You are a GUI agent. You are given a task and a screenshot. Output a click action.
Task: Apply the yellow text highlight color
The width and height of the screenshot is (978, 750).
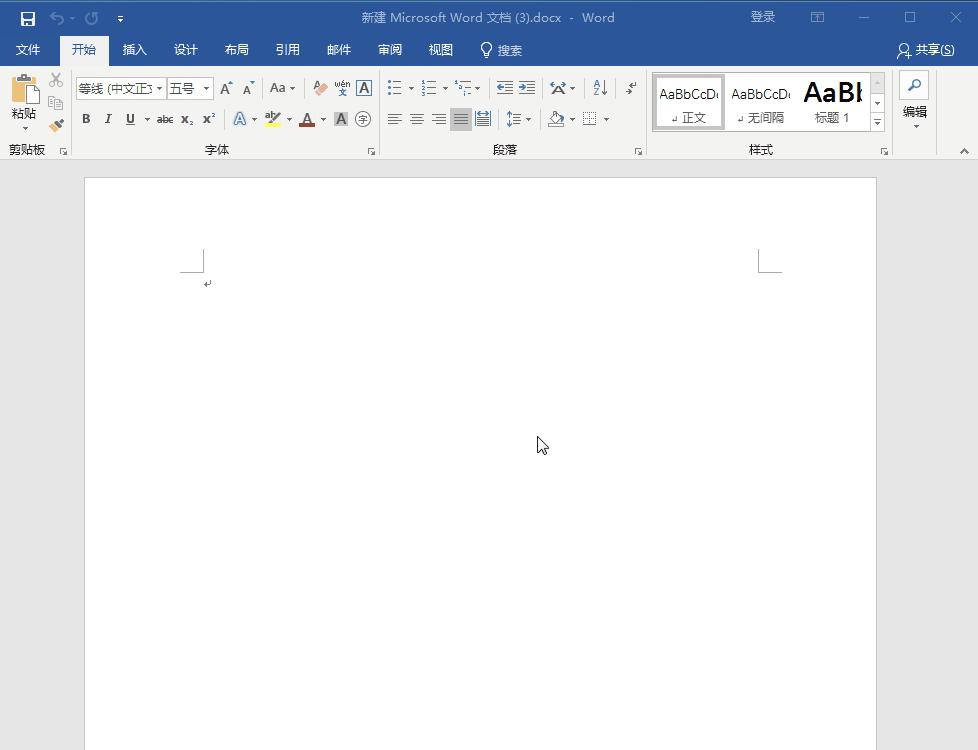[272, 119]
